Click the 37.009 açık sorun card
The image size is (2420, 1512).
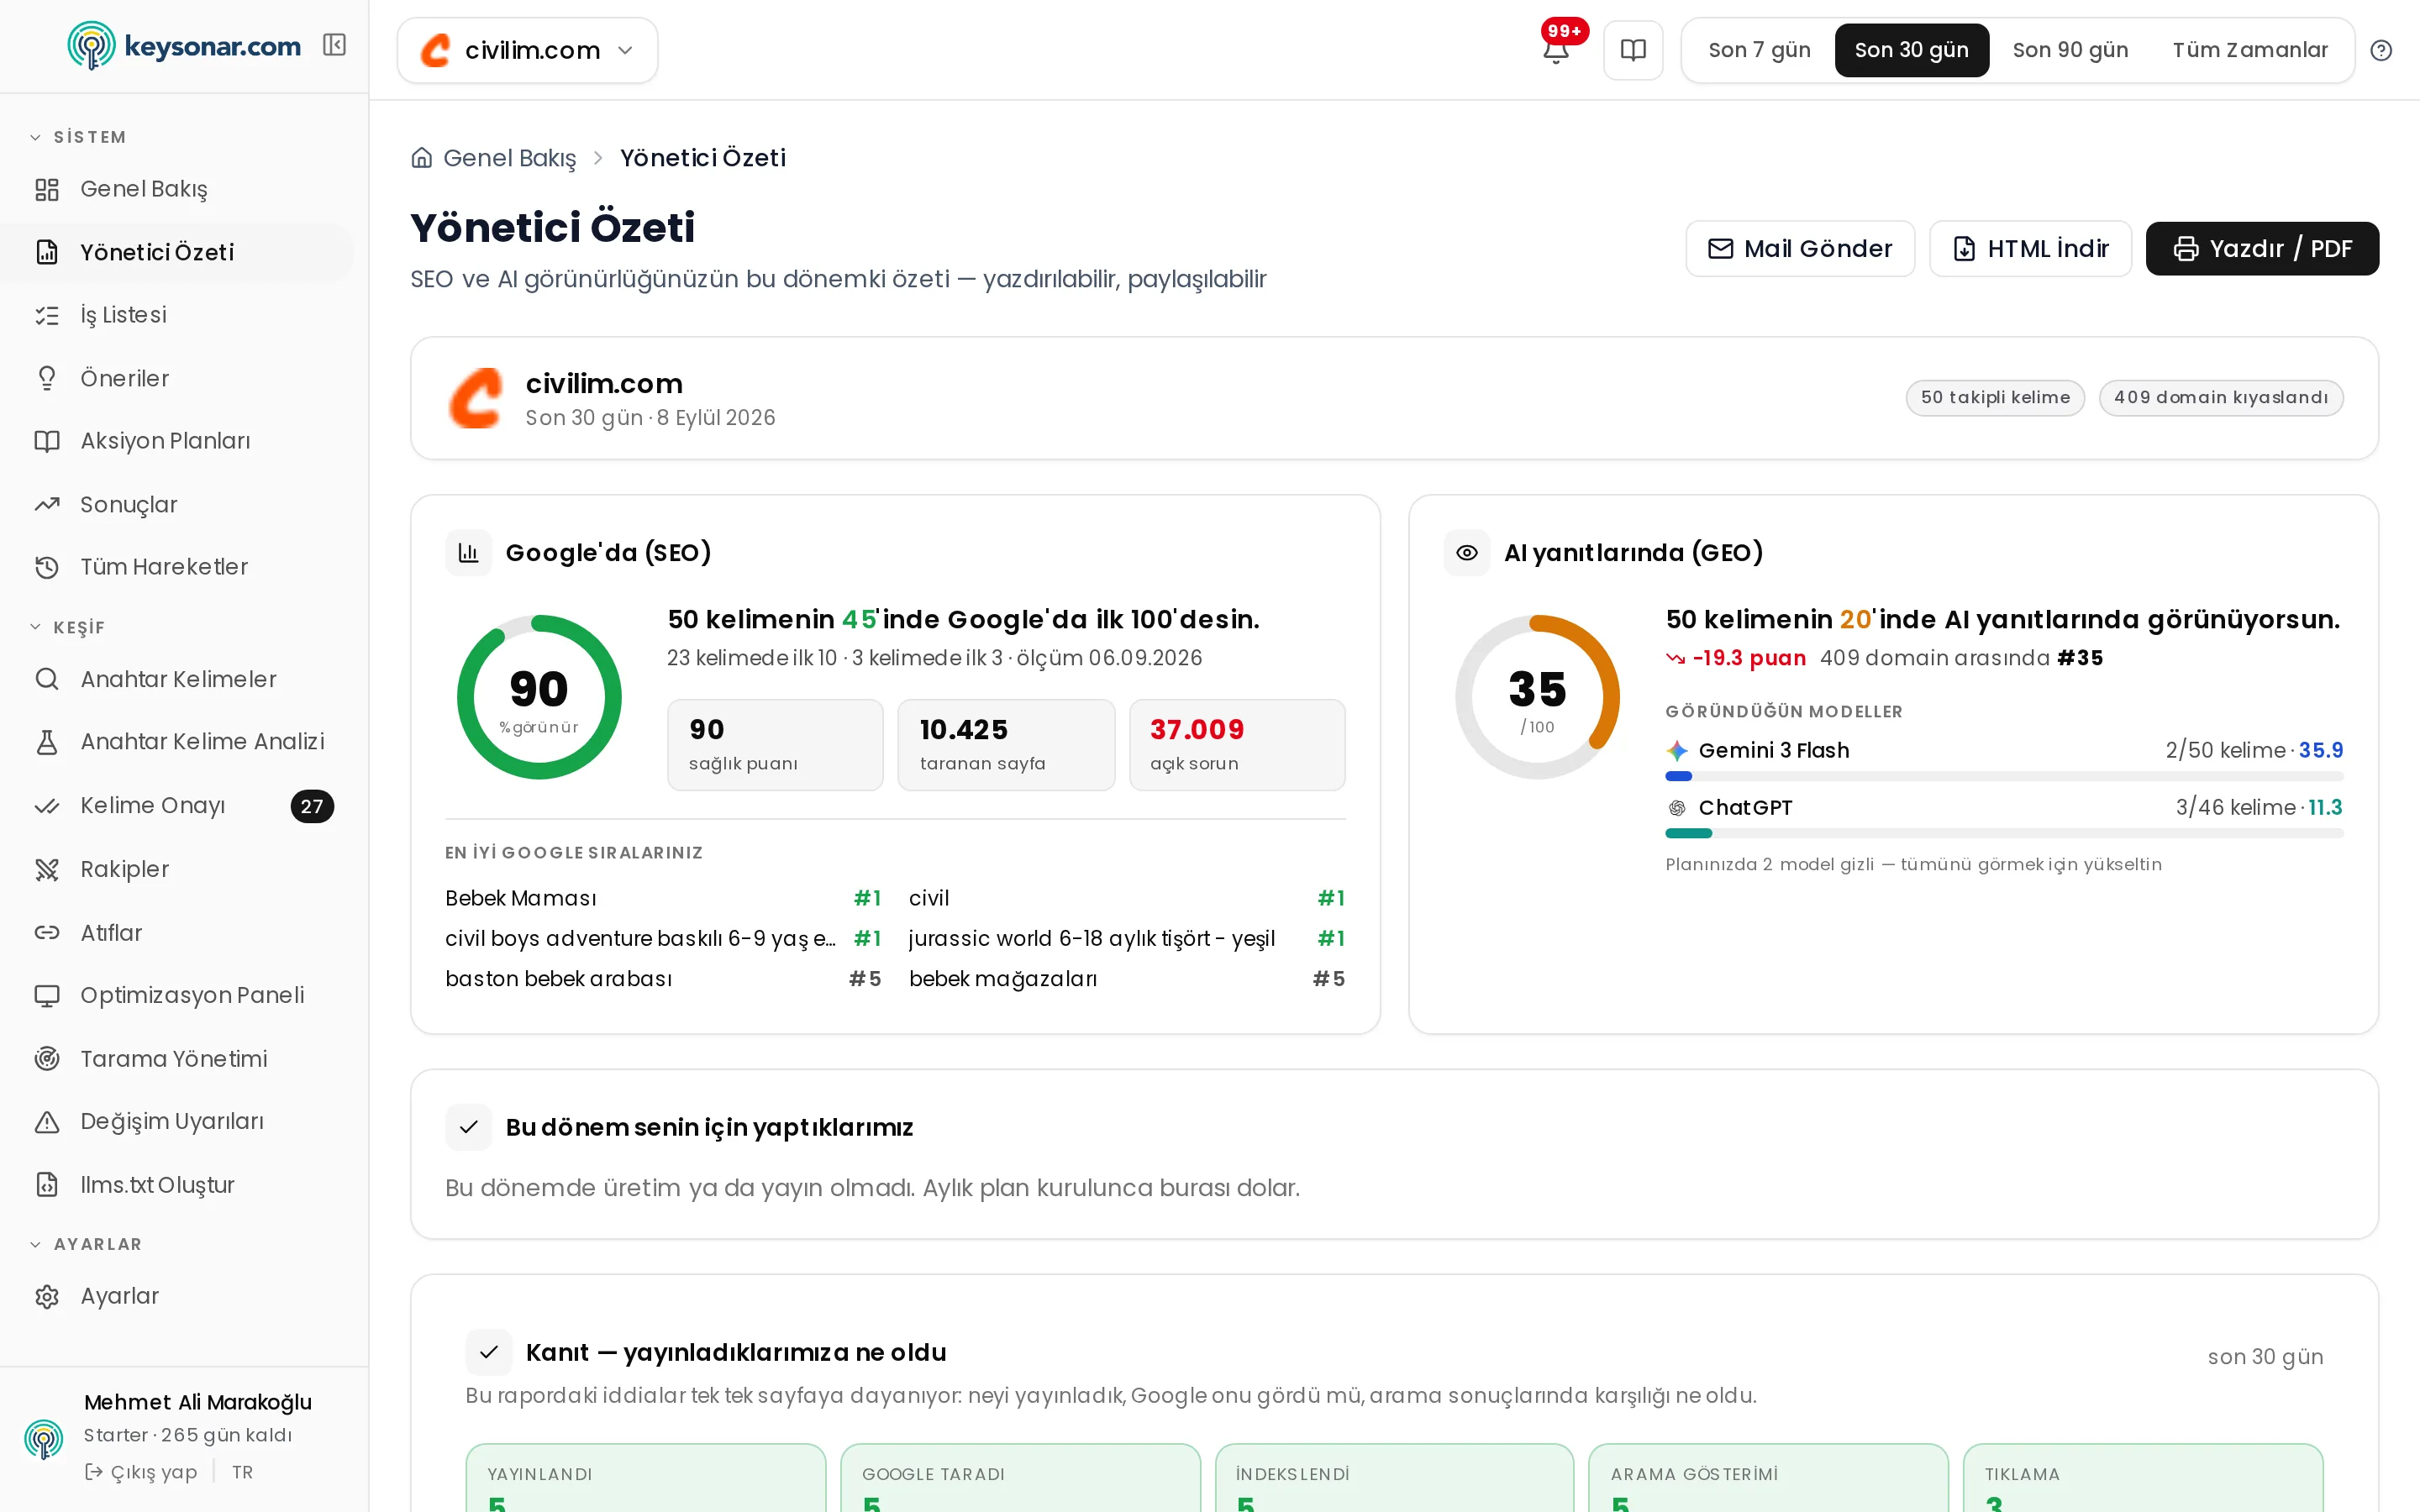click(x=1237, y=745)
